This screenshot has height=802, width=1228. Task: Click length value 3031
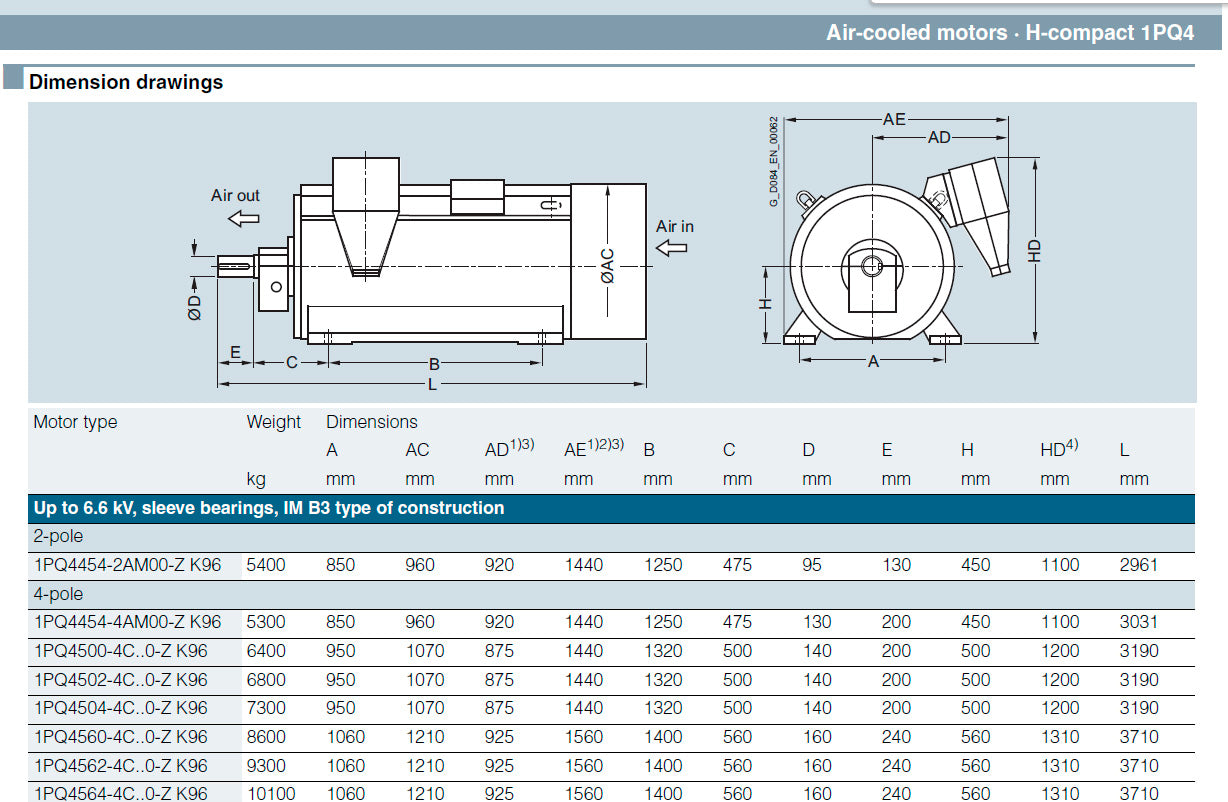(x=1139, y=622)
